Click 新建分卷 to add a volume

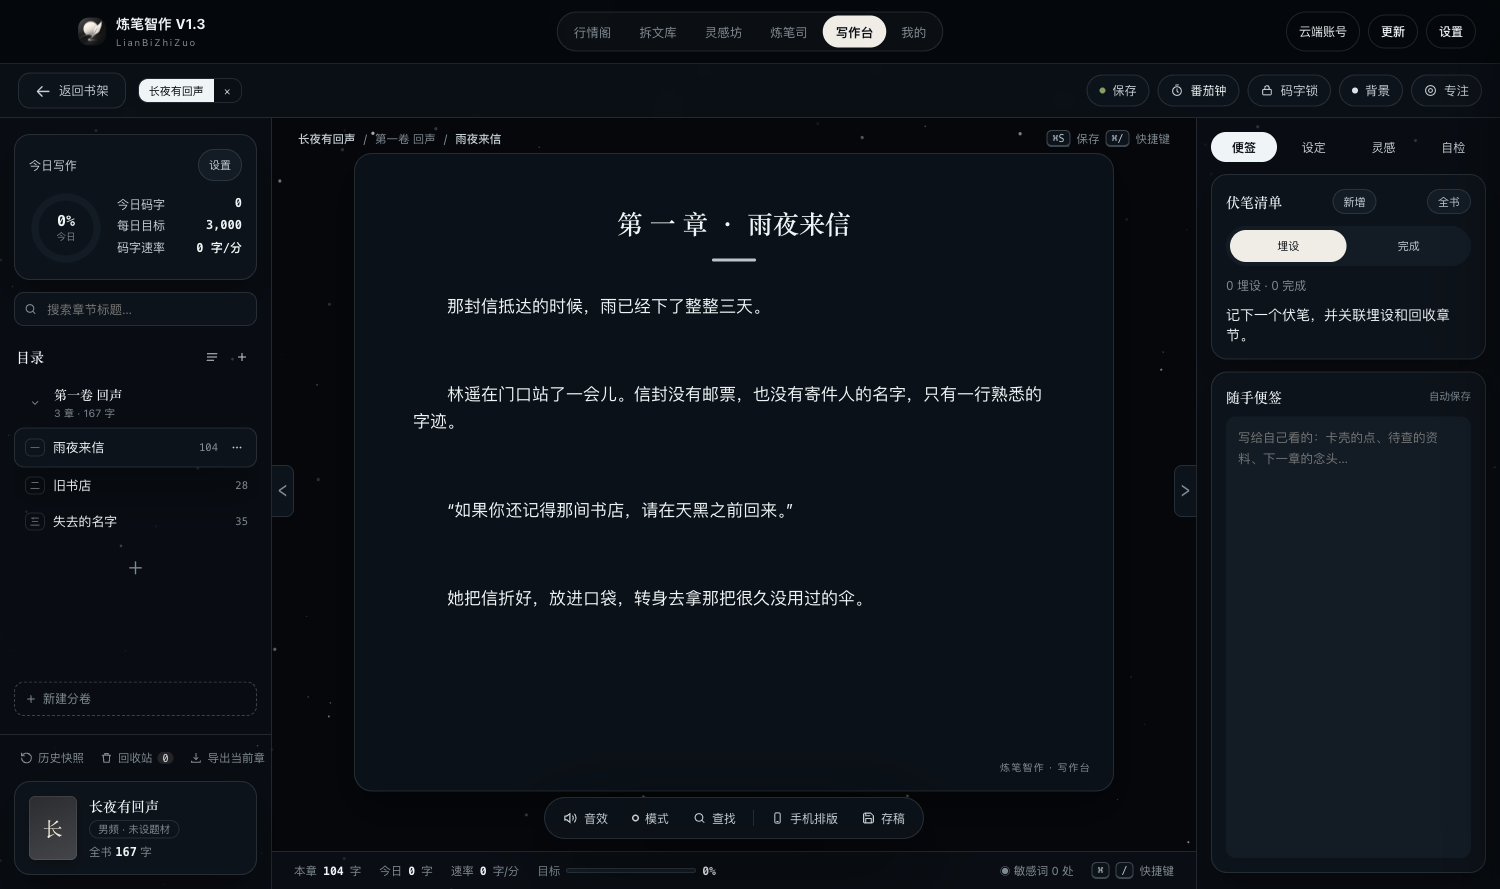pyautogui.click(x=135, y=699)
